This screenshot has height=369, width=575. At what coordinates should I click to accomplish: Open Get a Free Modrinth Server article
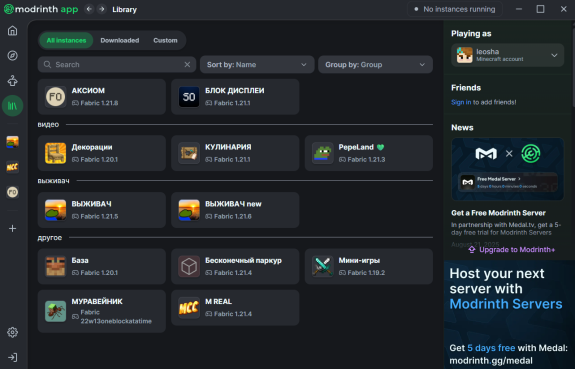click(498, 213)
